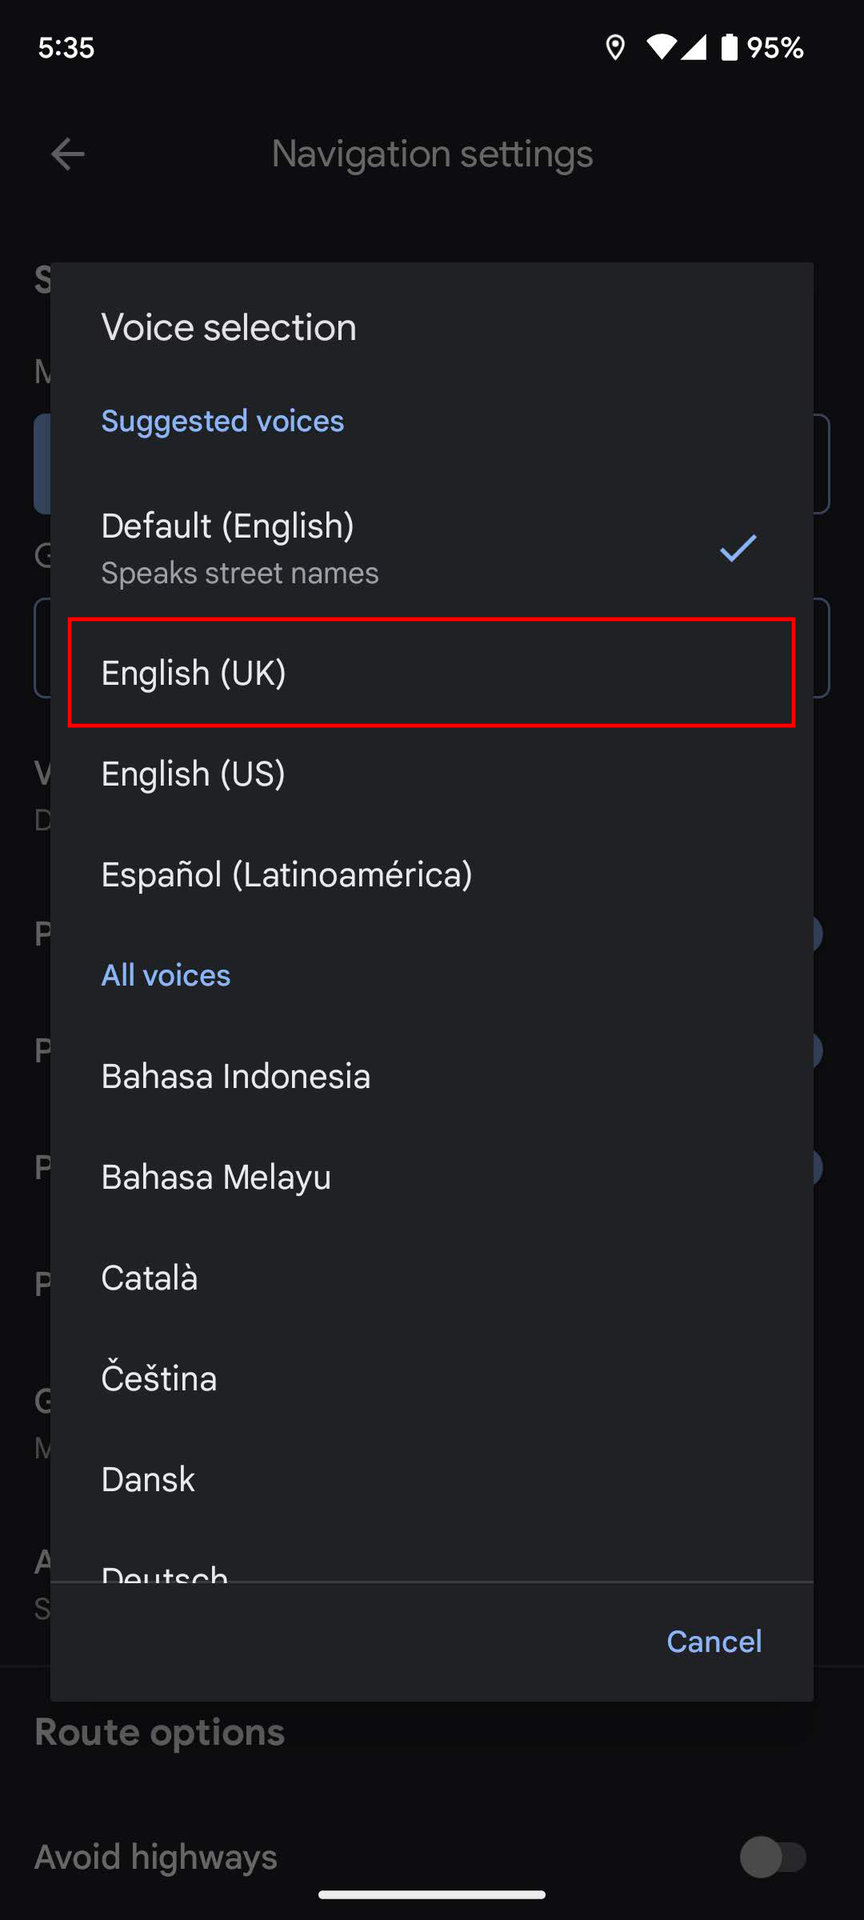864x1920 pixels.
Task: Select the Default (English) voice
Action: tap(400, 548)
